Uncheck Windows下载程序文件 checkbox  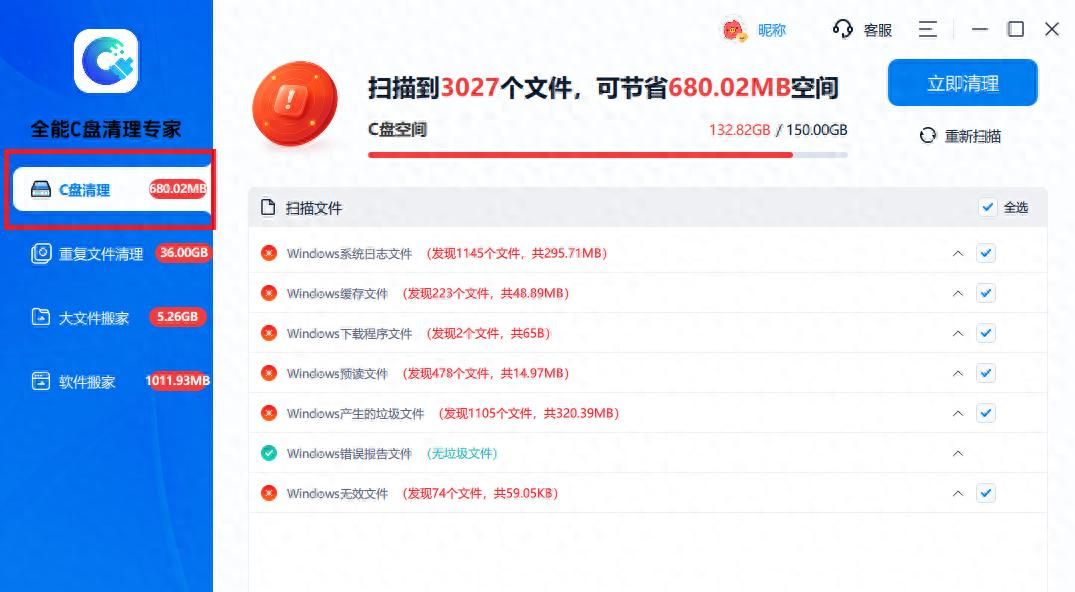[x=986, y=333]
